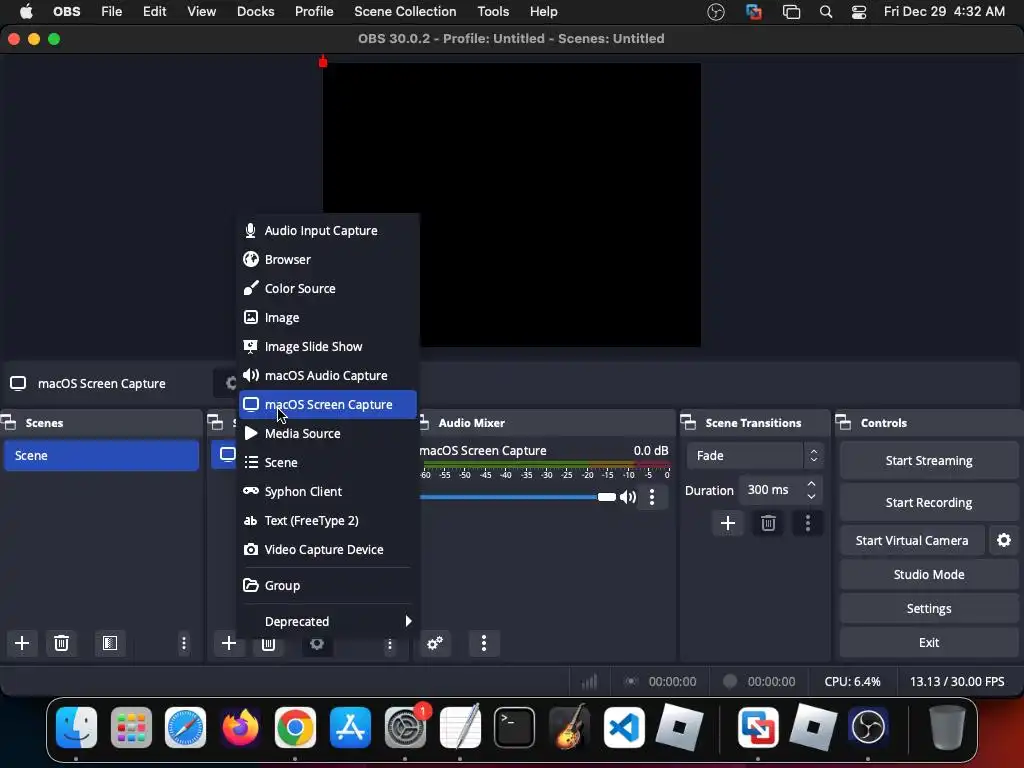Click the Exit button
The height and width of the screenshot is (768, 1024).
point(929,643)
